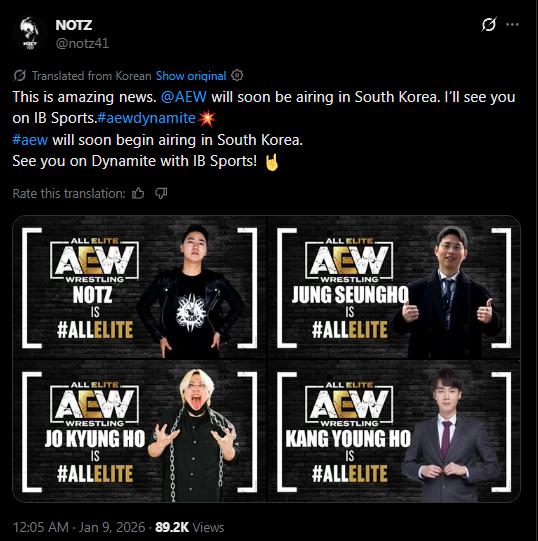This screenshot has width=538, height=541.
Task: Click the Grok icon at top right
Action: pos(489,24)
